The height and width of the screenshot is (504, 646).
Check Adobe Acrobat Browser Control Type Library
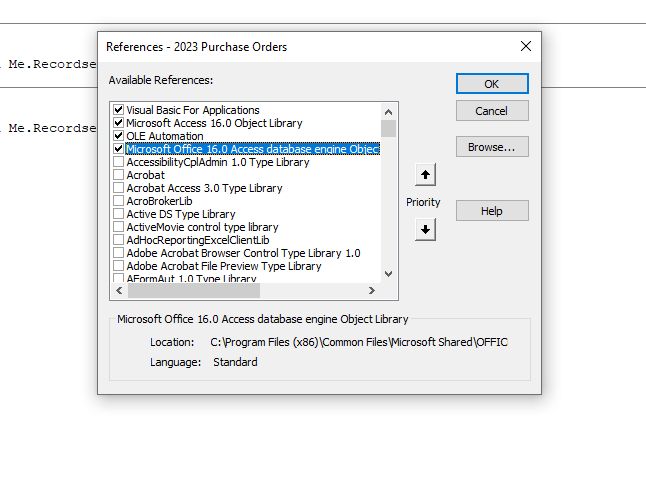(119, 253)
